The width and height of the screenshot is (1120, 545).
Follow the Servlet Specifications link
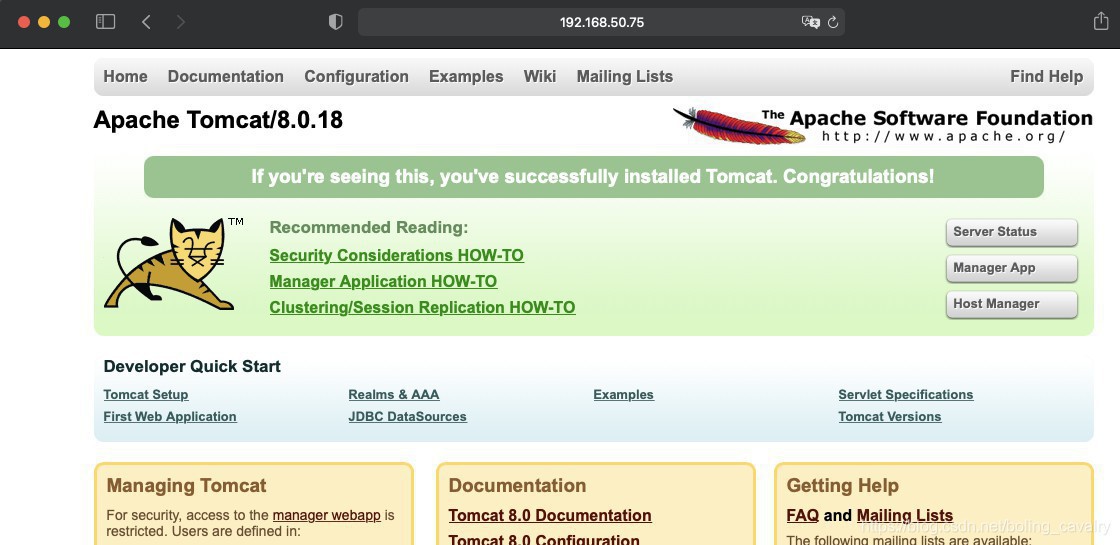[906, 395]
